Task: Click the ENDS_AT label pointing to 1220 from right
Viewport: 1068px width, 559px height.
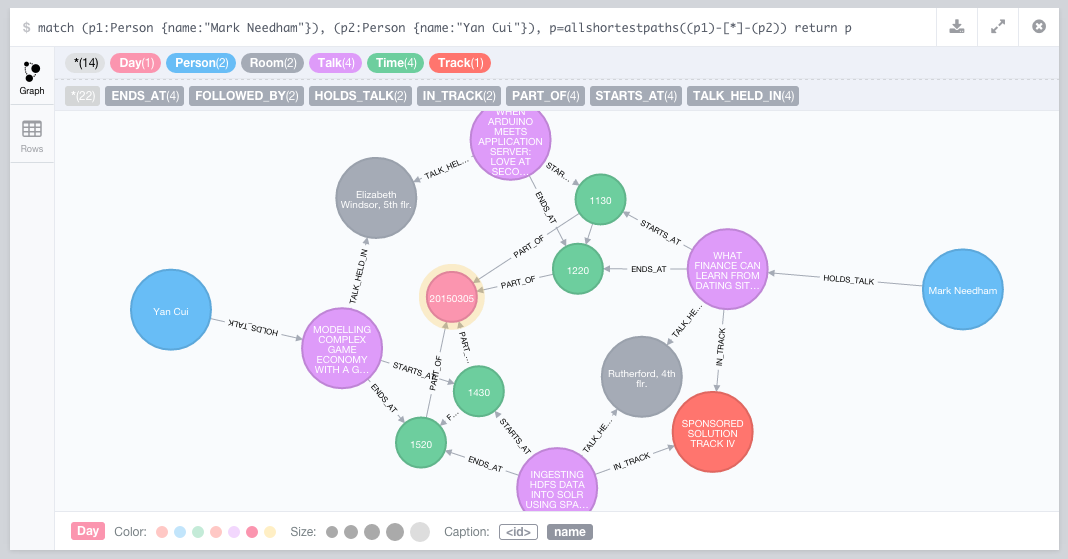Action: (x=648, y=269)
